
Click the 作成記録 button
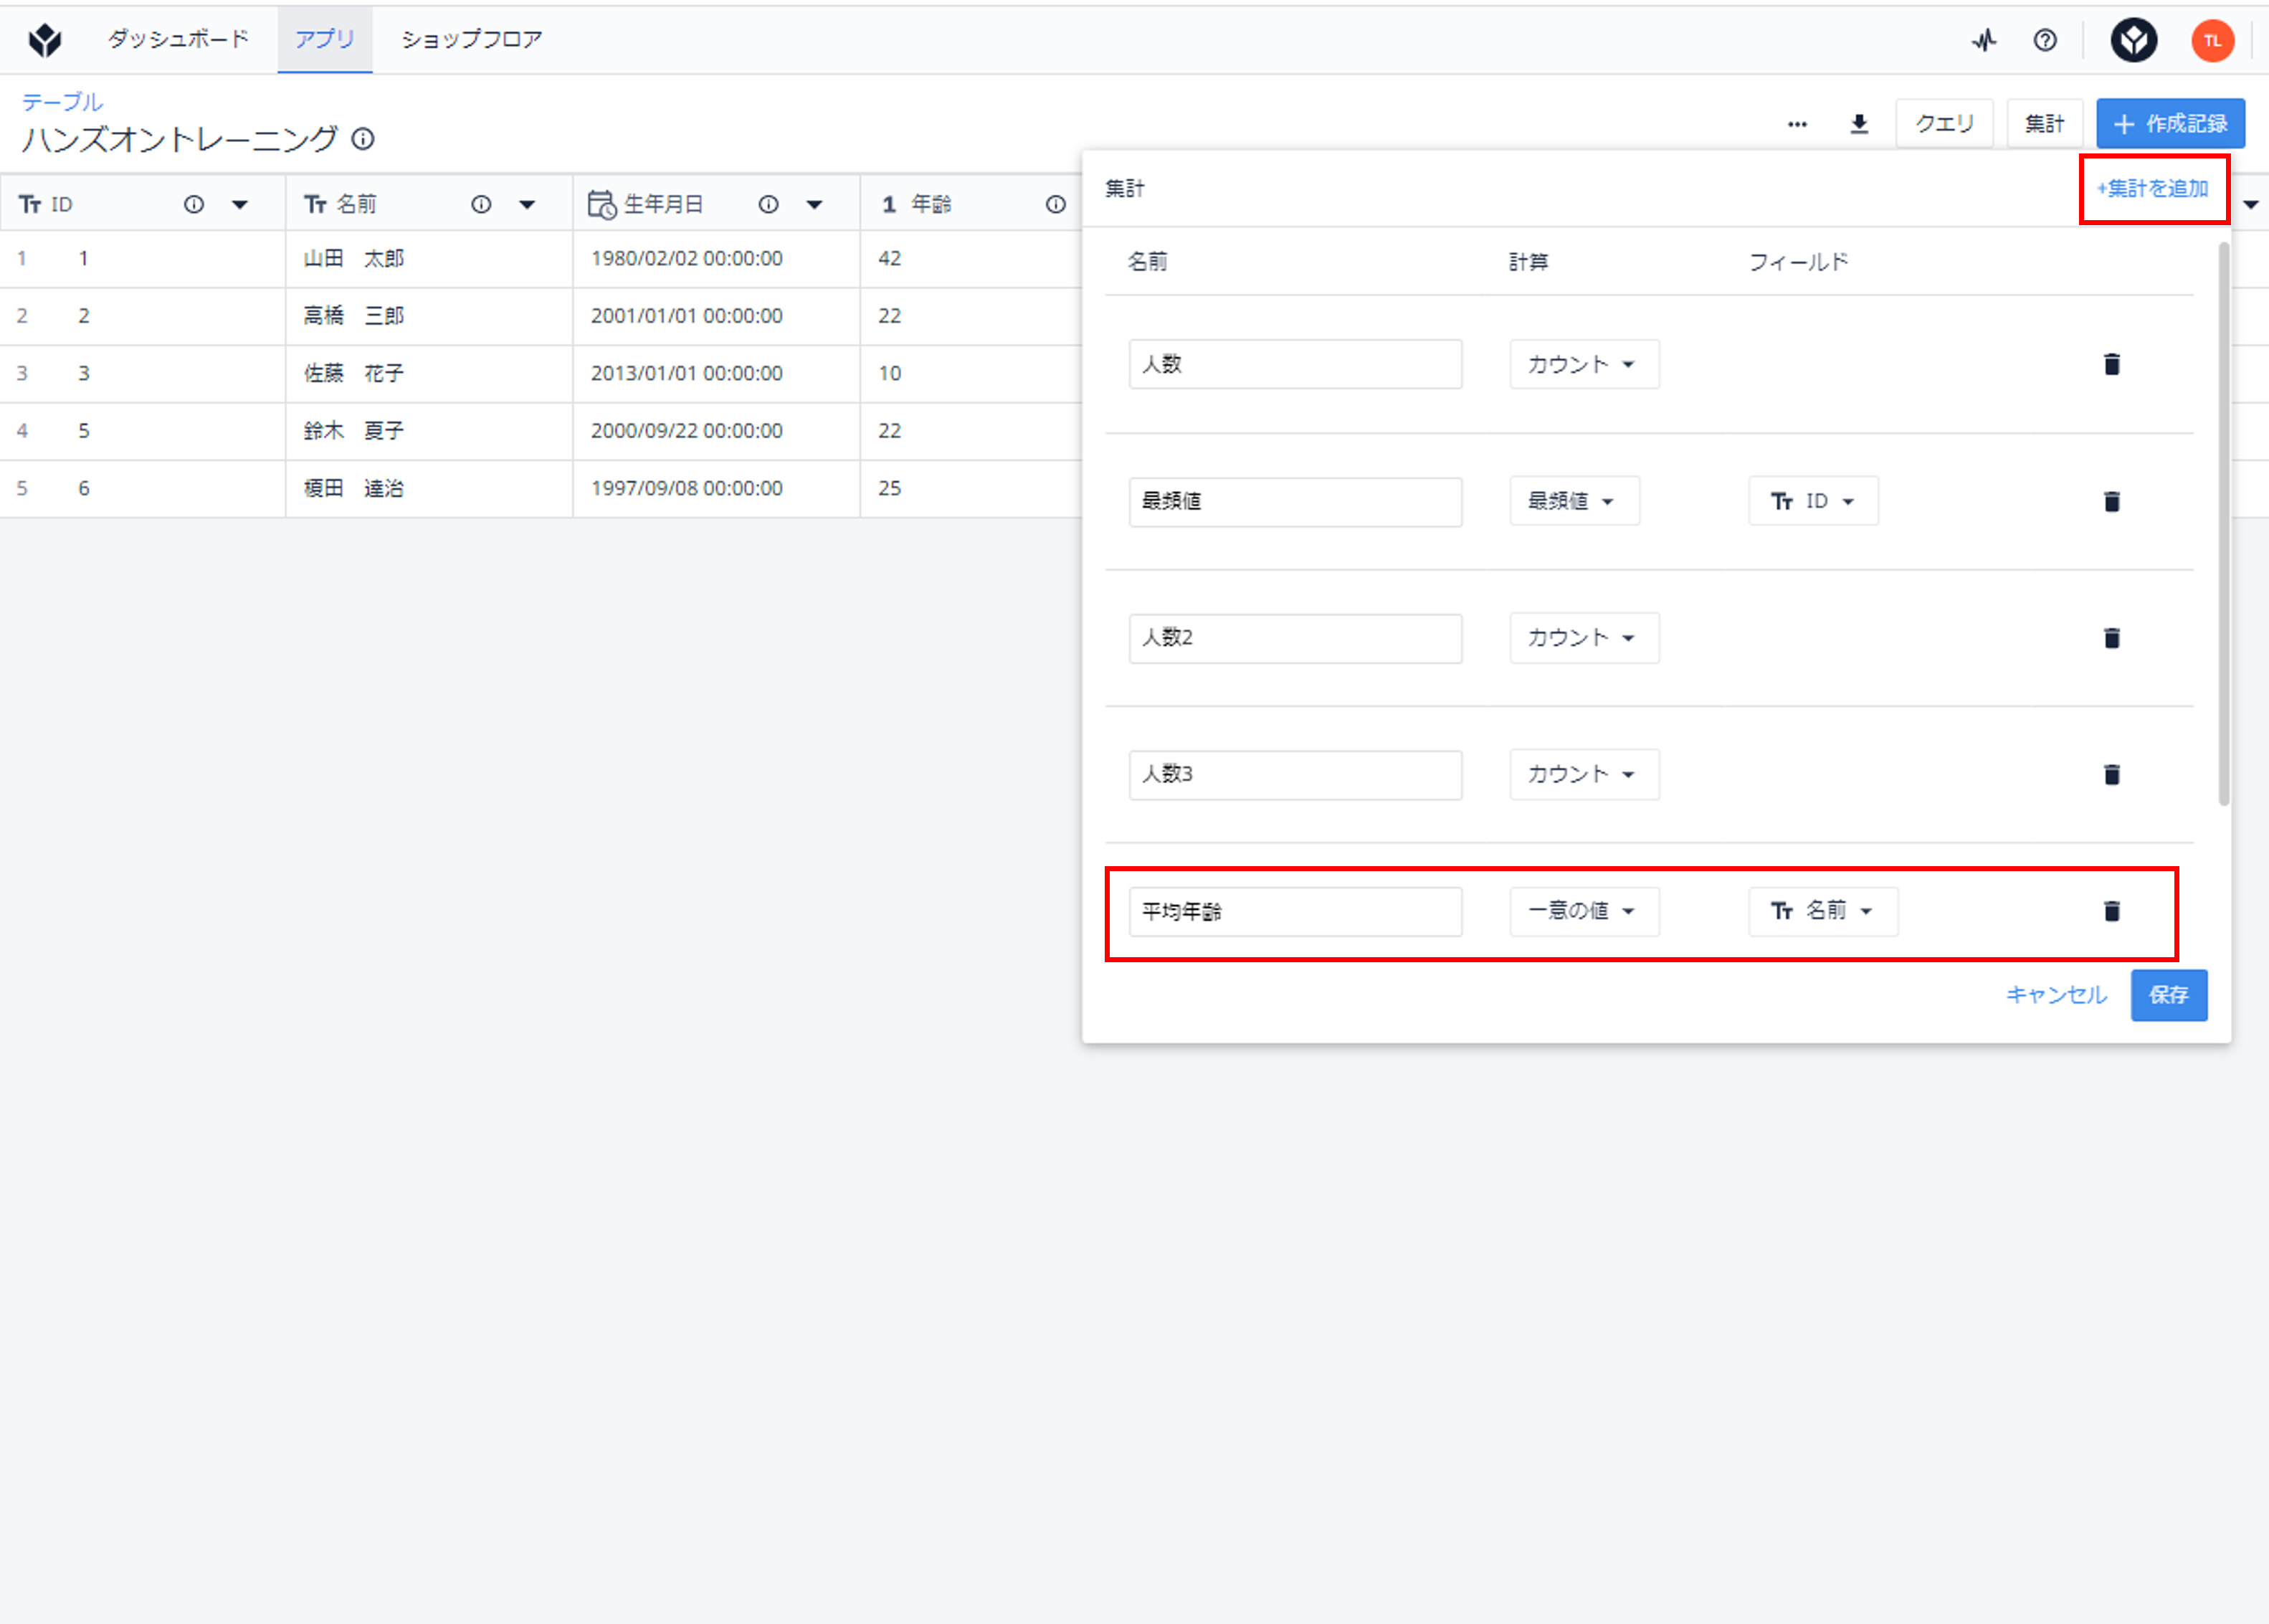coord(2170,124)
